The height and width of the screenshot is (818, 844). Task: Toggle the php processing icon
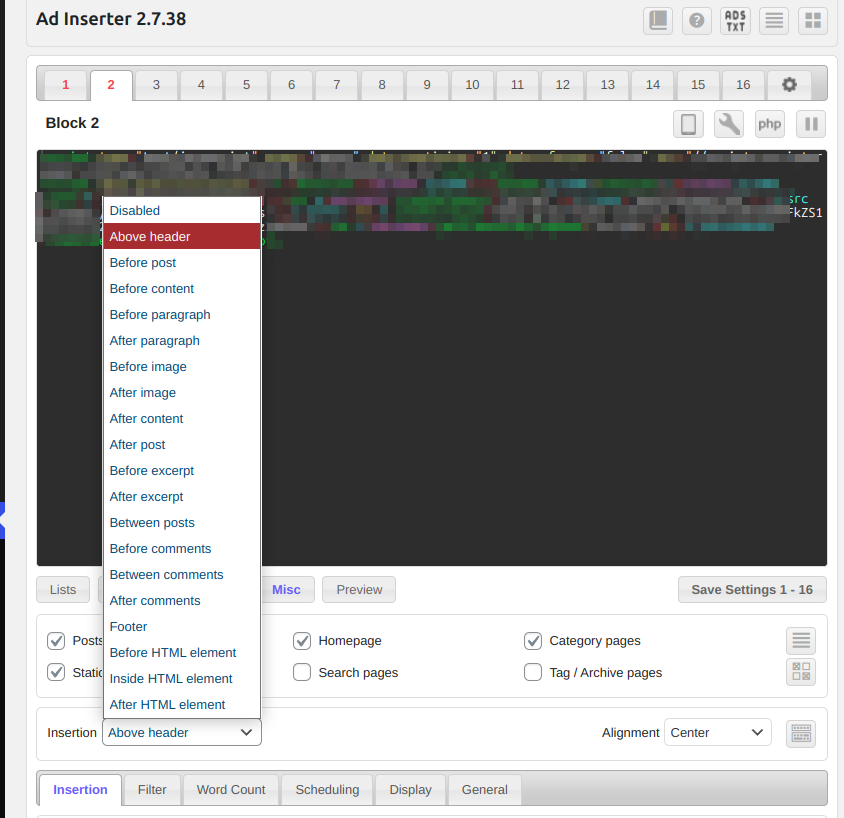(x=769, y=124)
